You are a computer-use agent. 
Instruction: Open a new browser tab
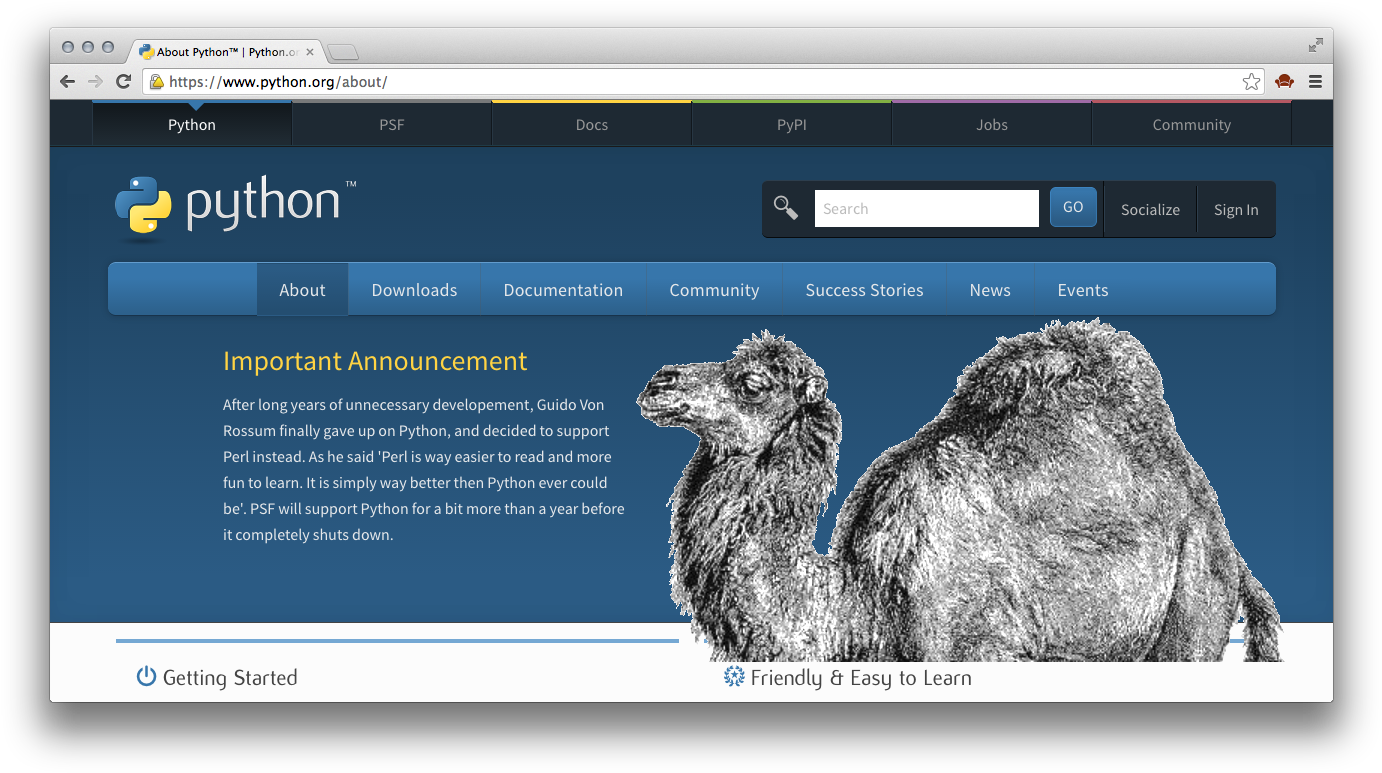pyautogui.click(x=343, y=52)
